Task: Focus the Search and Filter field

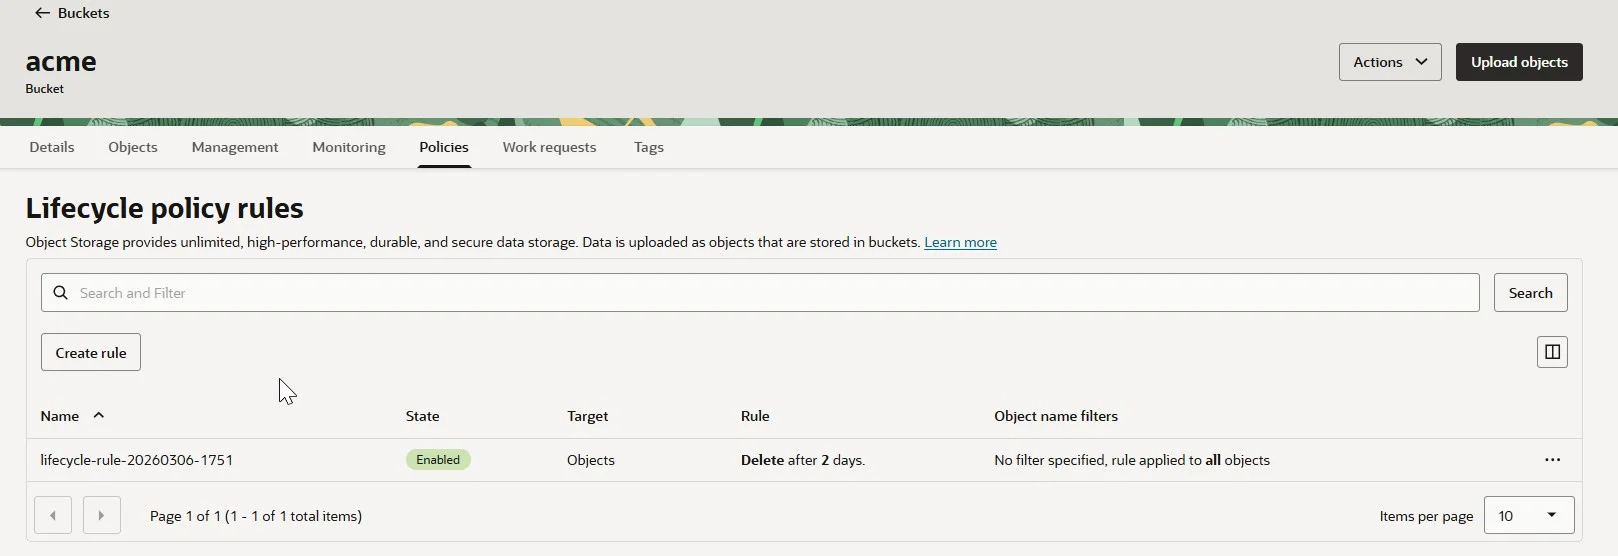Action: [x=760, y=293]
